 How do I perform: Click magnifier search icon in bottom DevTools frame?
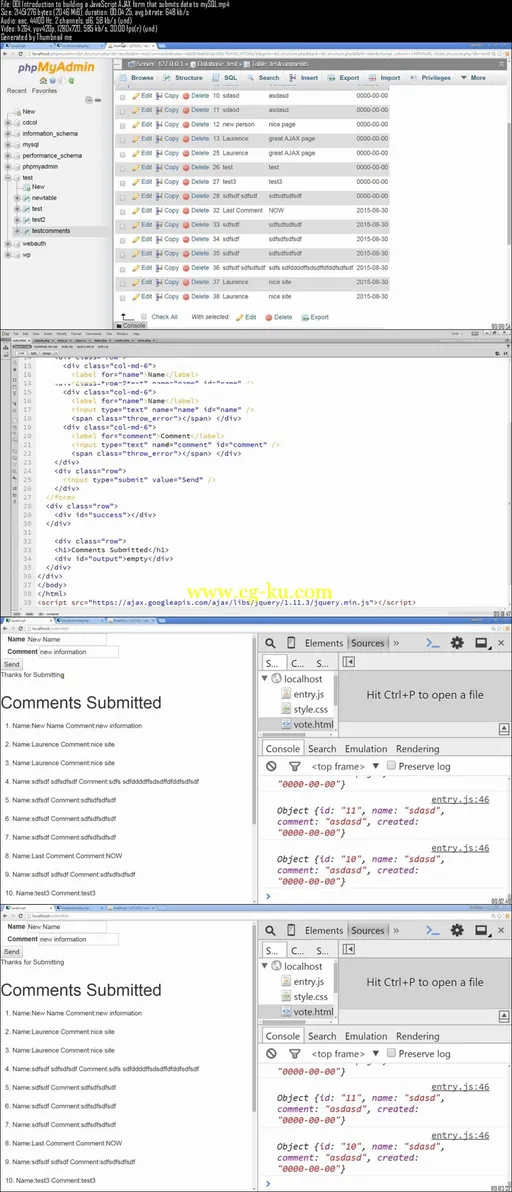pos(270,930)
